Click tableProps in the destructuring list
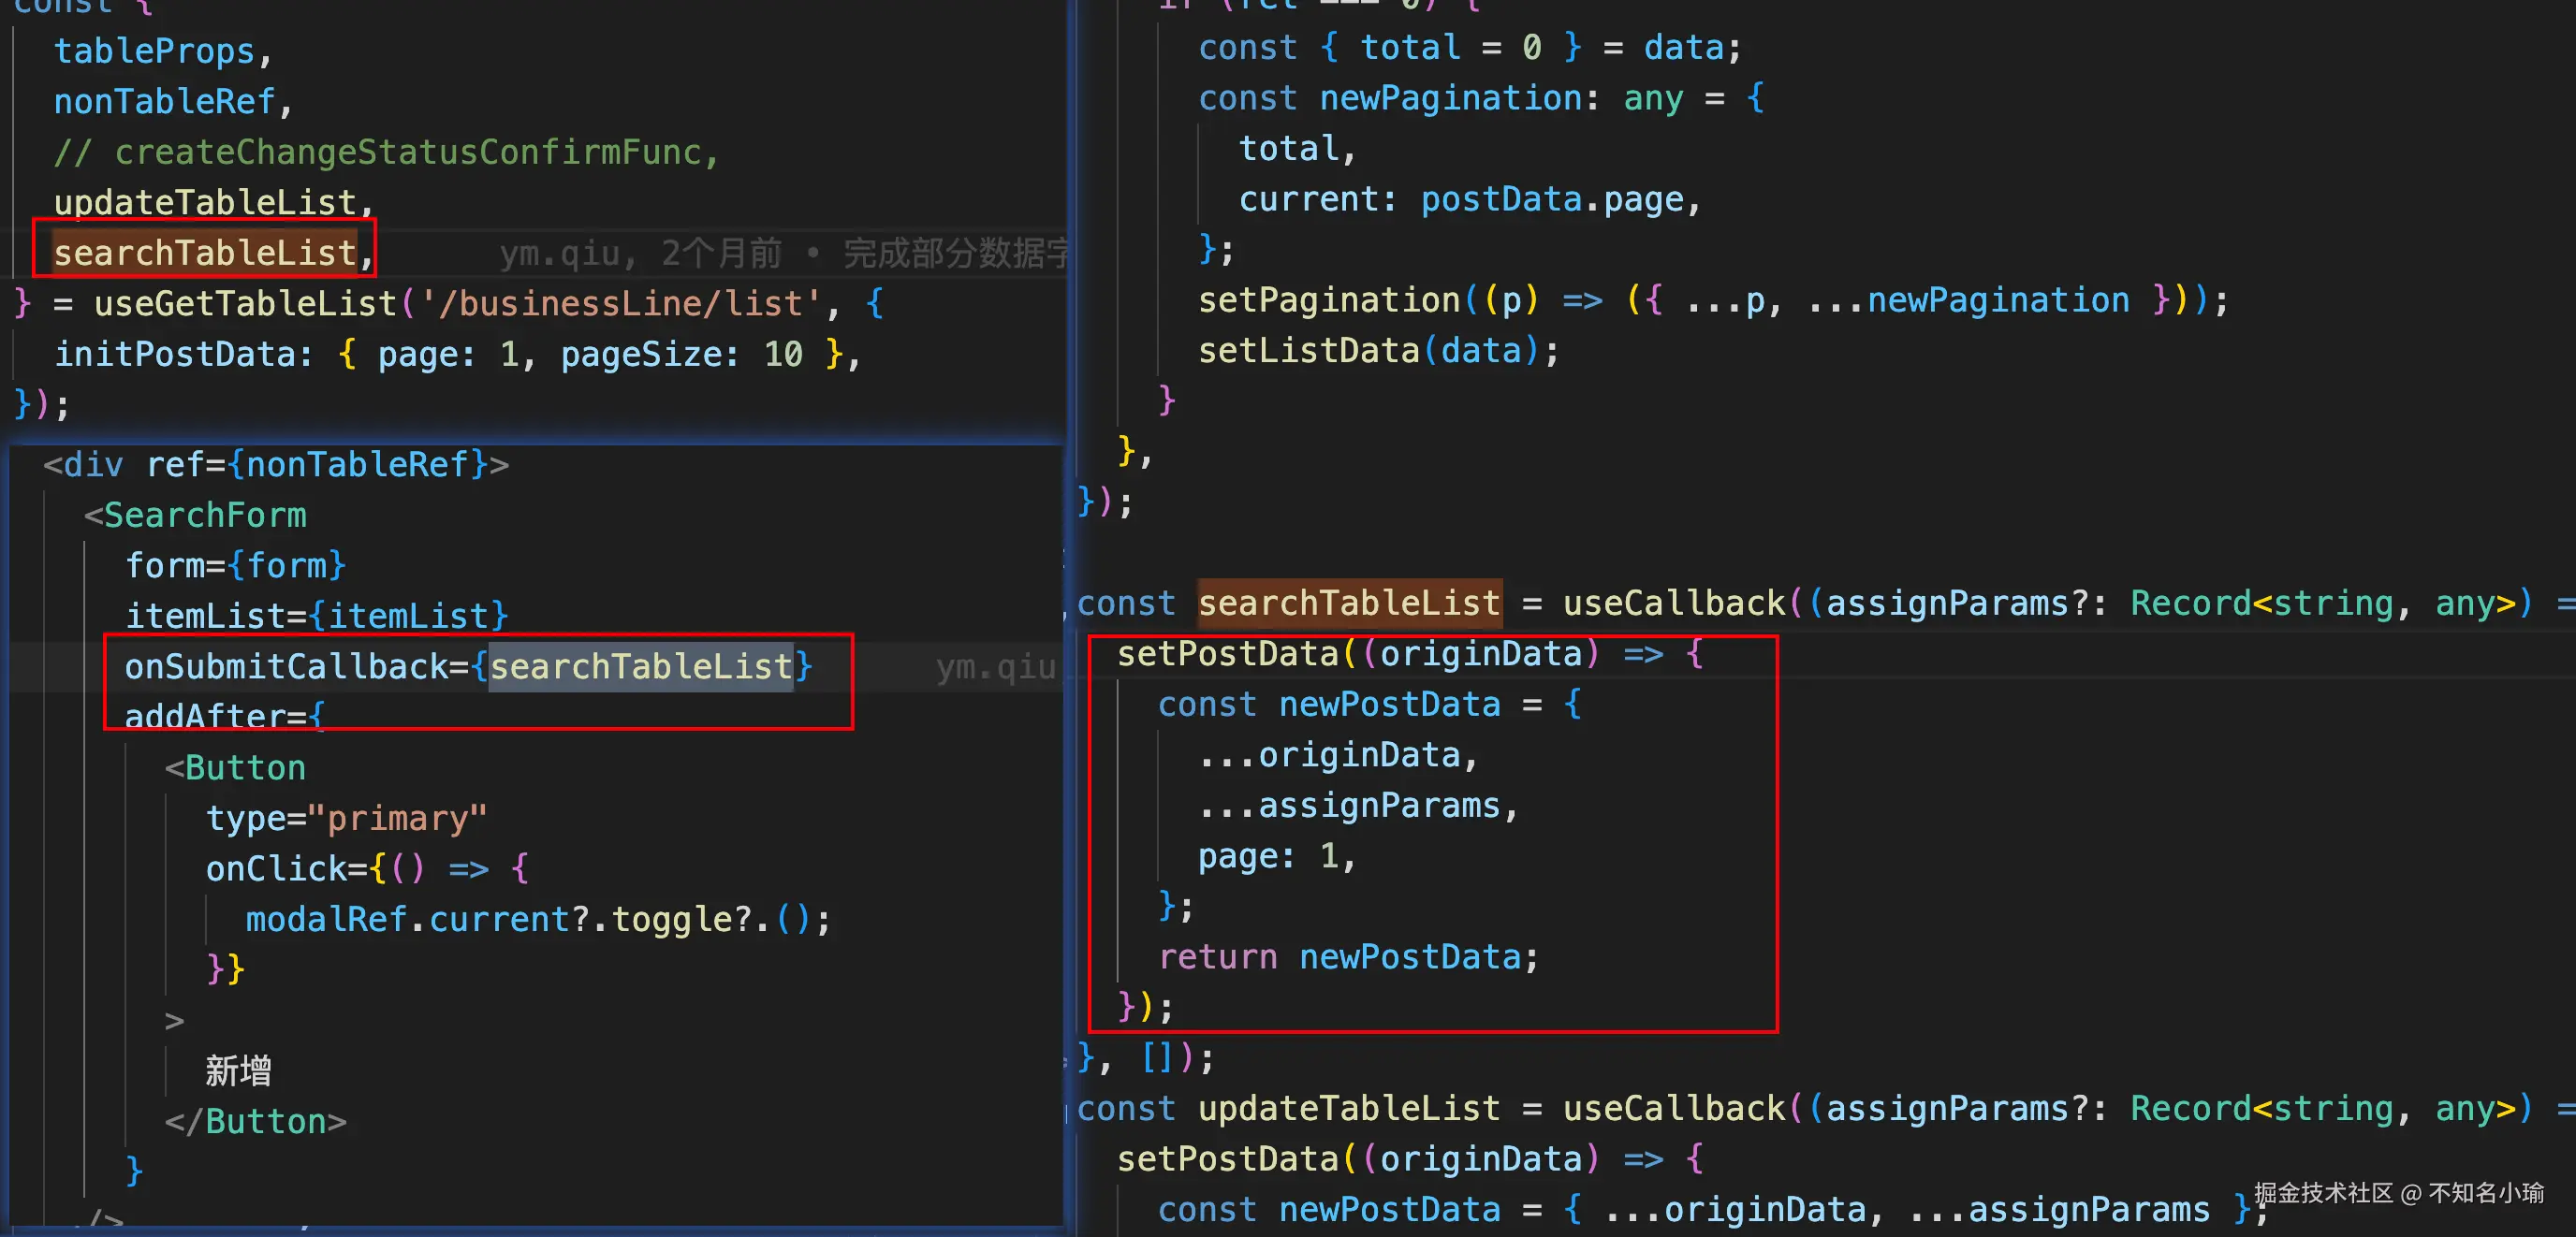This screenshot has width=2576, height=1237. click(154, 51)
